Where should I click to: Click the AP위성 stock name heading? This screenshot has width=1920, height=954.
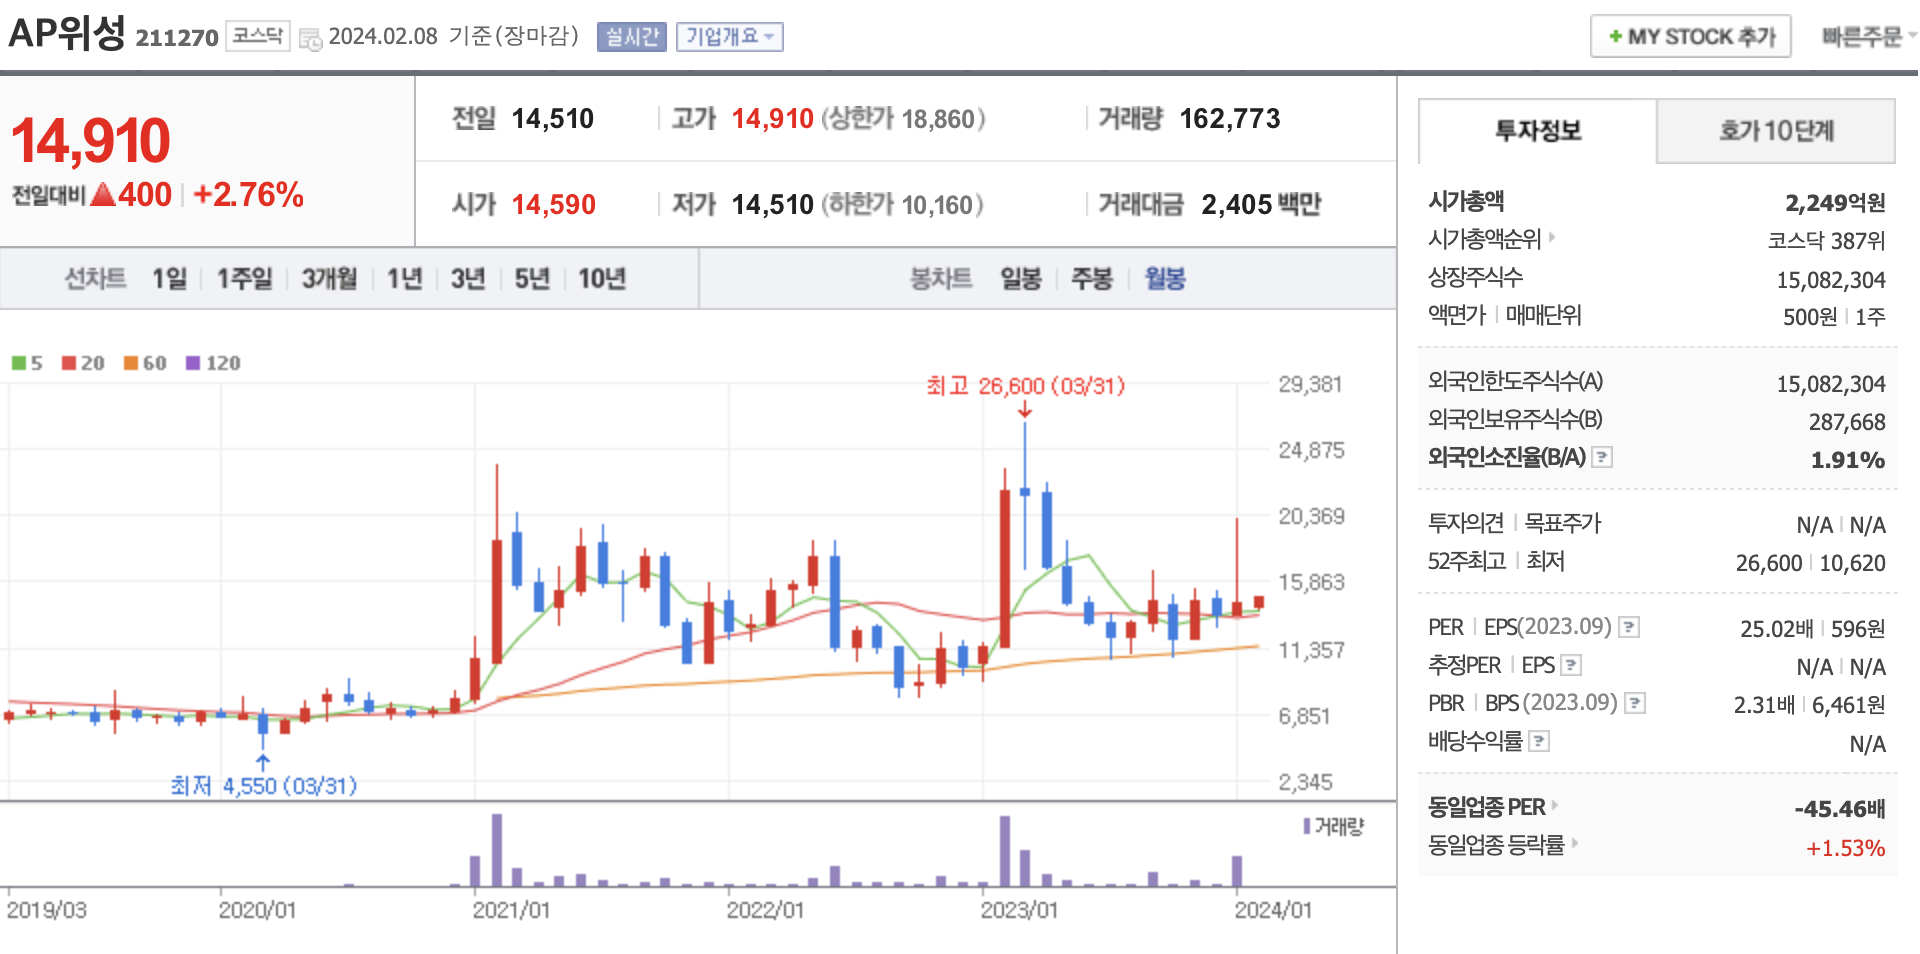pos(67,33)
